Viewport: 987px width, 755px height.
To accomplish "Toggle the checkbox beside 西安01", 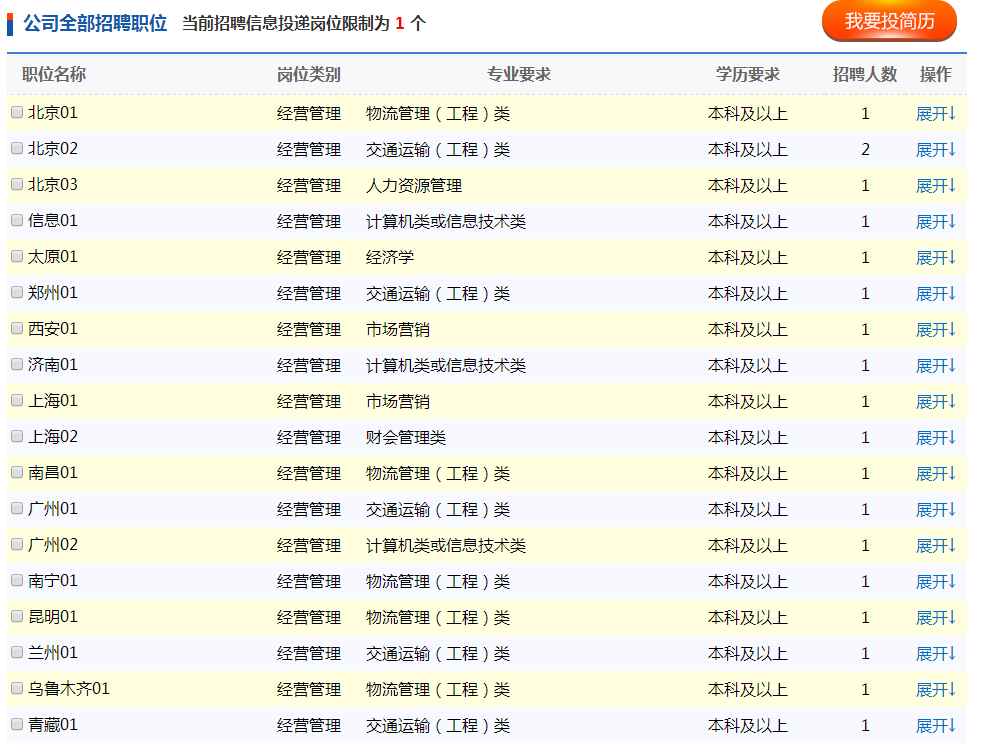I will (17, 329).
